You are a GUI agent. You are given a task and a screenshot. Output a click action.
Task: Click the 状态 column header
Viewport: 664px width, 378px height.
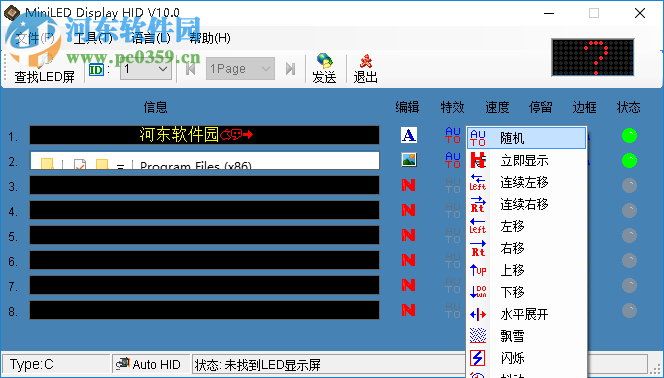[x=628, y=107]
